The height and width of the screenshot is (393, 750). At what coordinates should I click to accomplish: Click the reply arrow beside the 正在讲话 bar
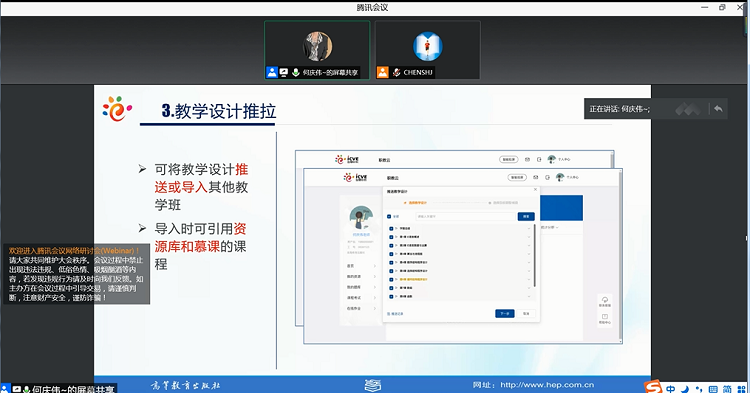(718, 109)
